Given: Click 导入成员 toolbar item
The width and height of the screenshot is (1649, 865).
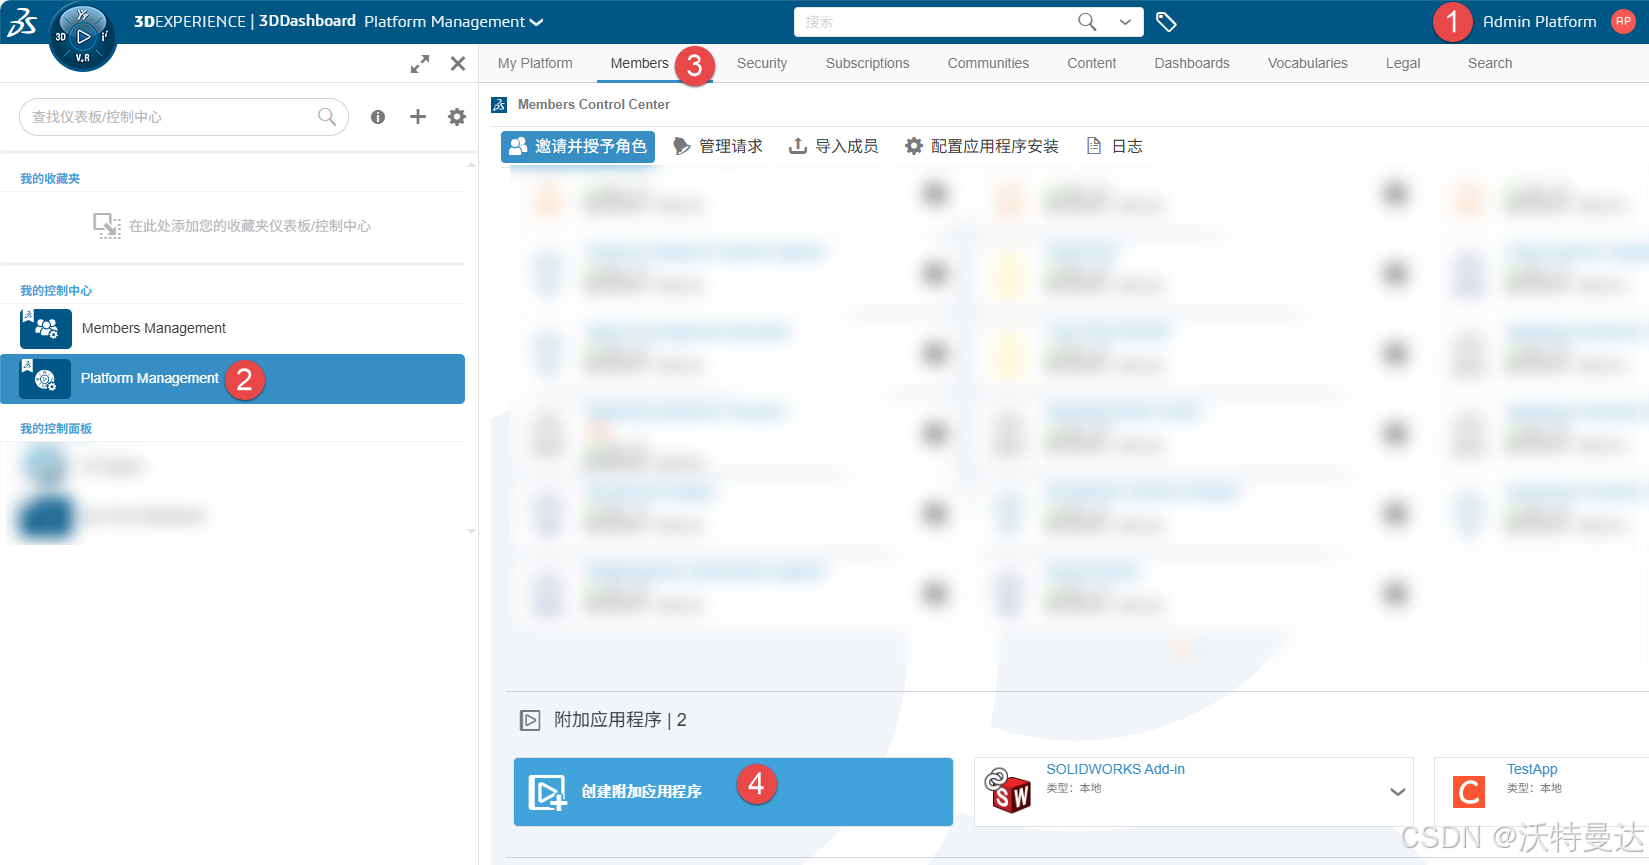Looking at the screenshot, I should click(833, 146).
